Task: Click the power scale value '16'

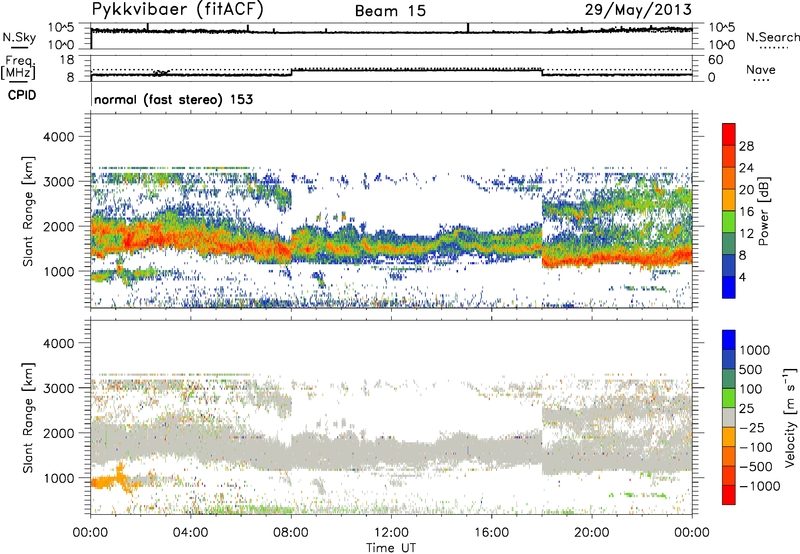Action: (746, 212)
